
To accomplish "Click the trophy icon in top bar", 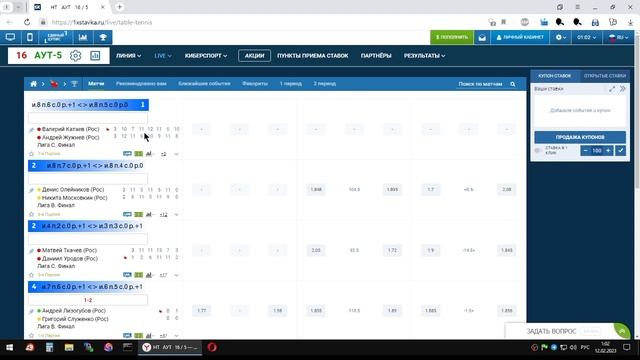I will pos(103,37).
